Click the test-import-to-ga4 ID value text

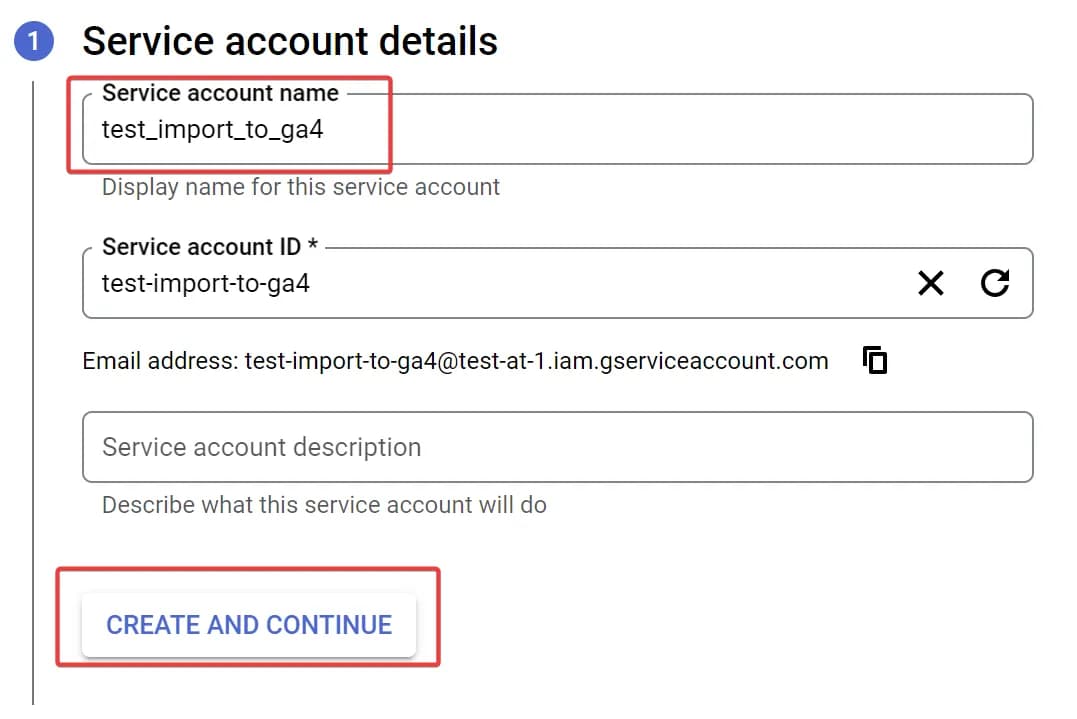205,284
